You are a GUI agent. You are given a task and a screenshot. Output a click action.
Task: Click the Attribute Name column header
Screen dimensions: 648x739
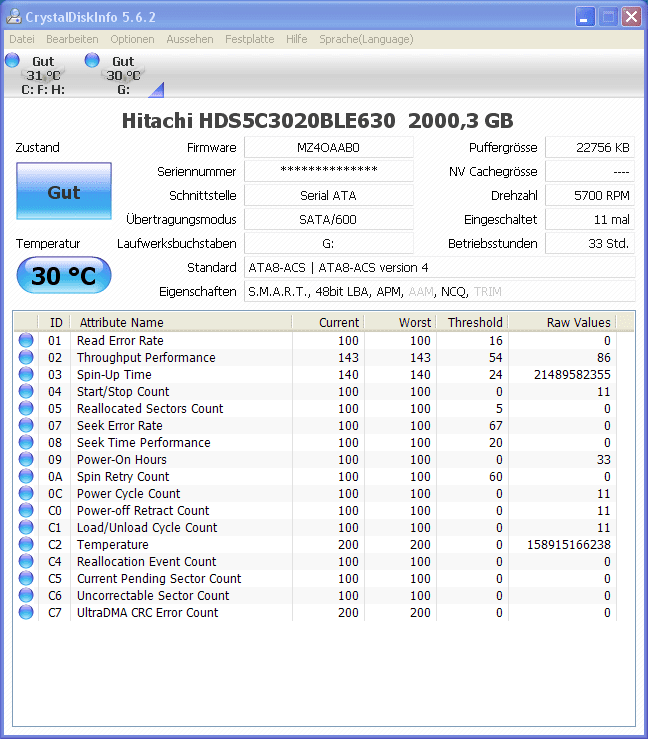[181, 322]
